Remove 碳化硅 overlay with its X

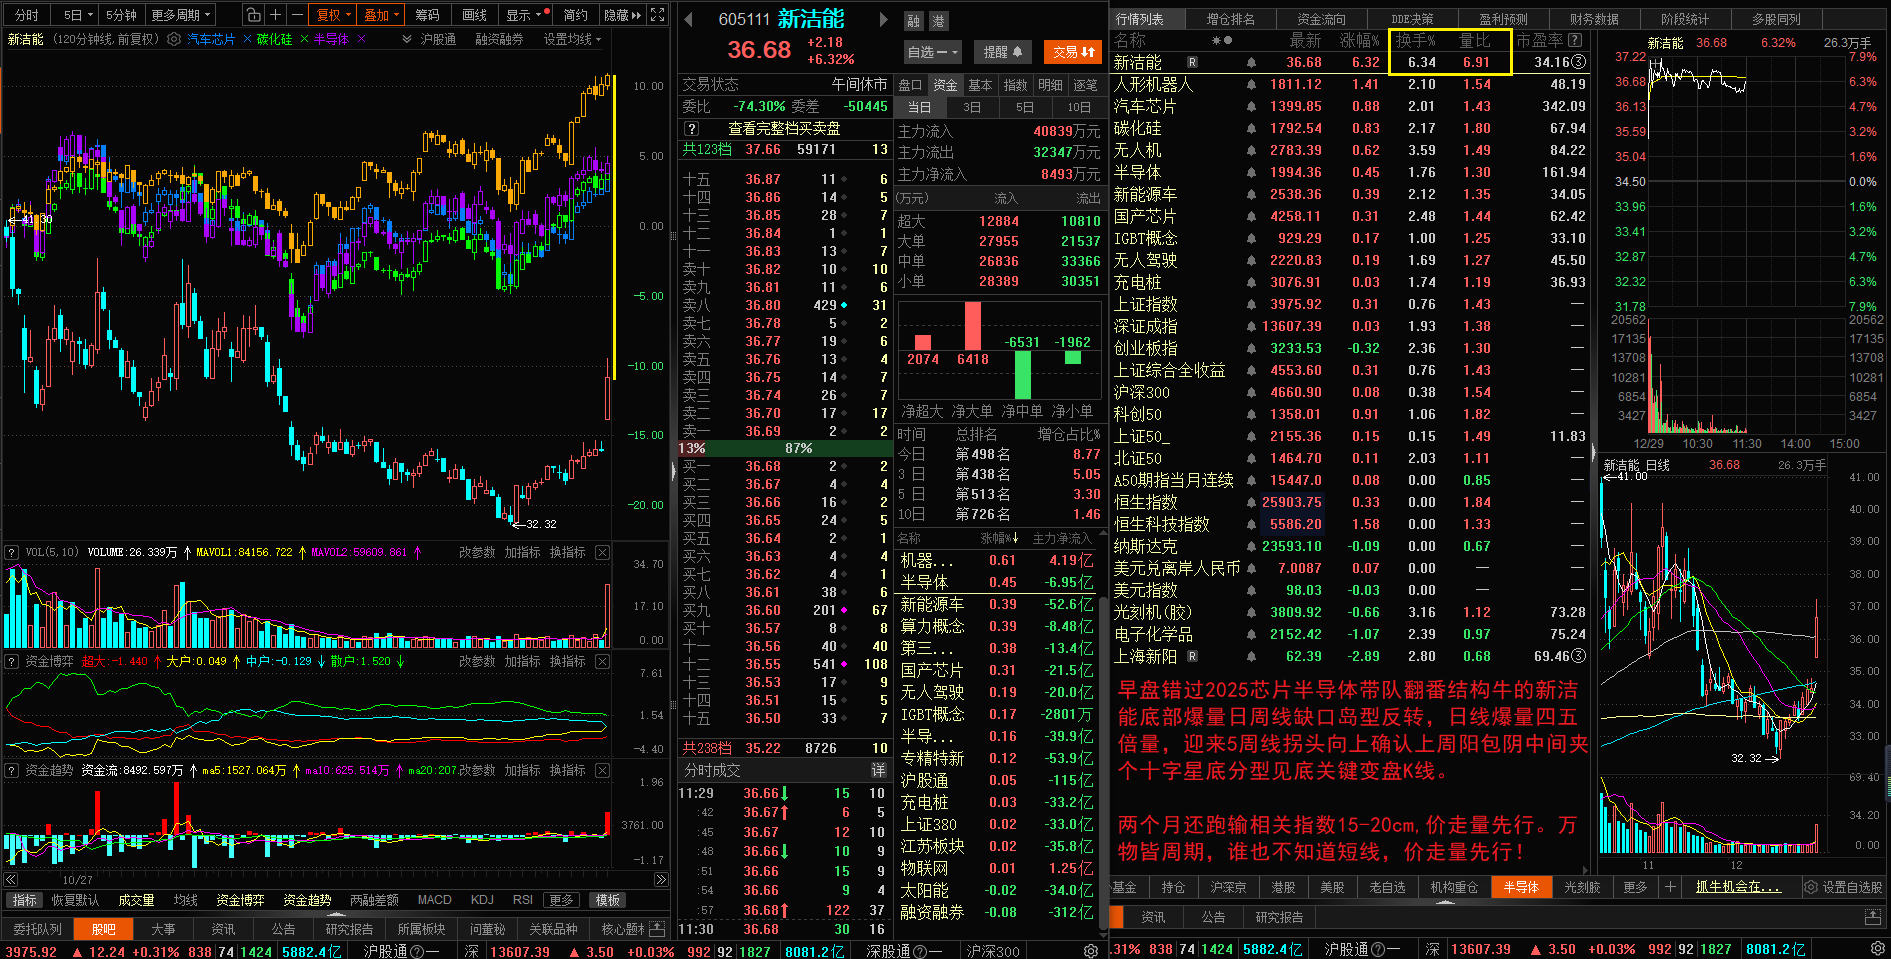(x=305, y=39)
